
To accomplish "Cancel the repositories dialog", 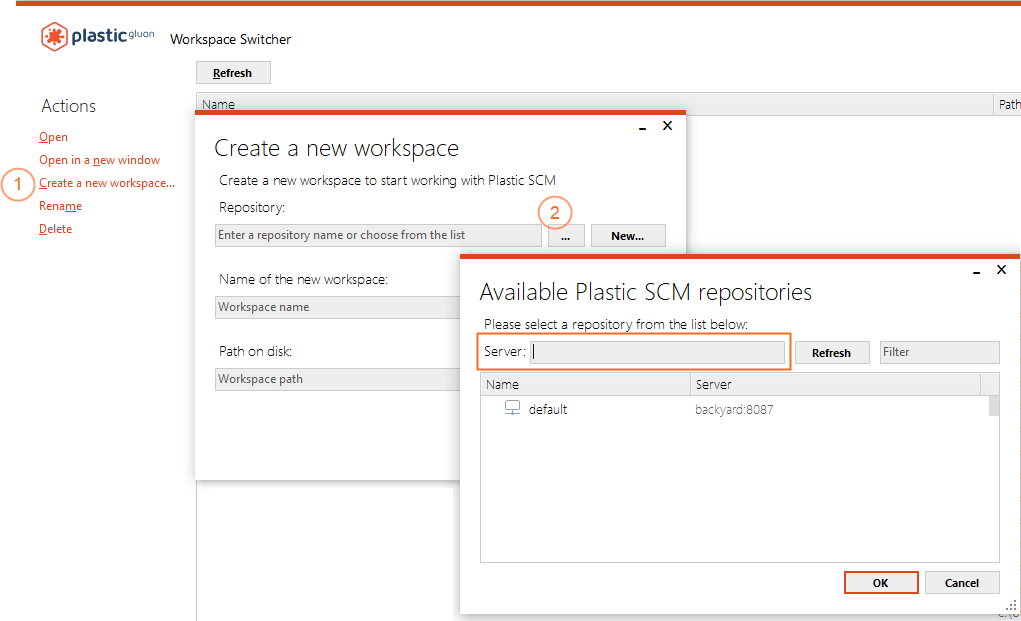I will pos(962,583).
